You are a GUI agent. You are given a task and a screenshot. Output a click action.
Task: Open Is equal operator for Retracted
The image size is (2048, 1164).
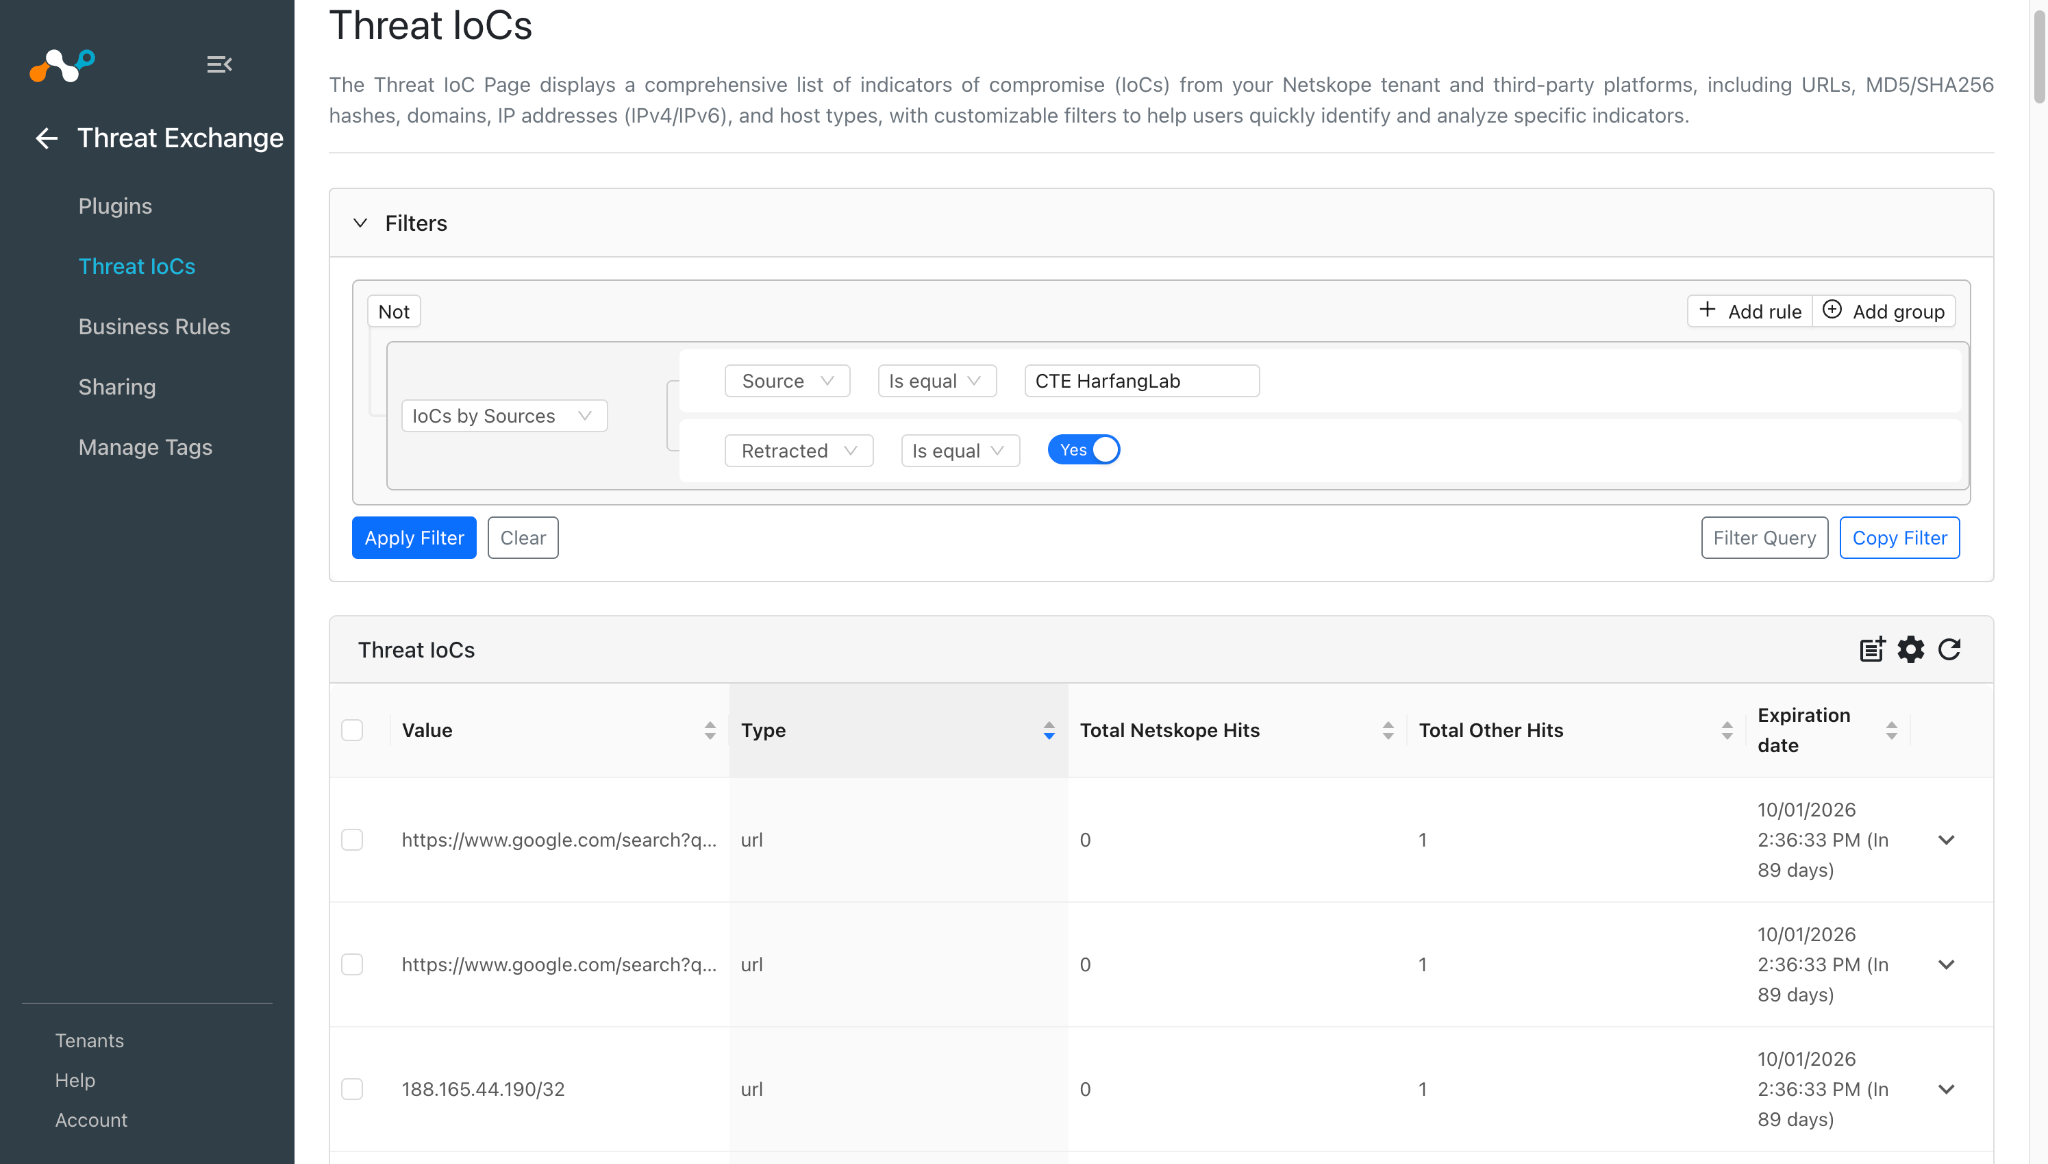point(960,451)
